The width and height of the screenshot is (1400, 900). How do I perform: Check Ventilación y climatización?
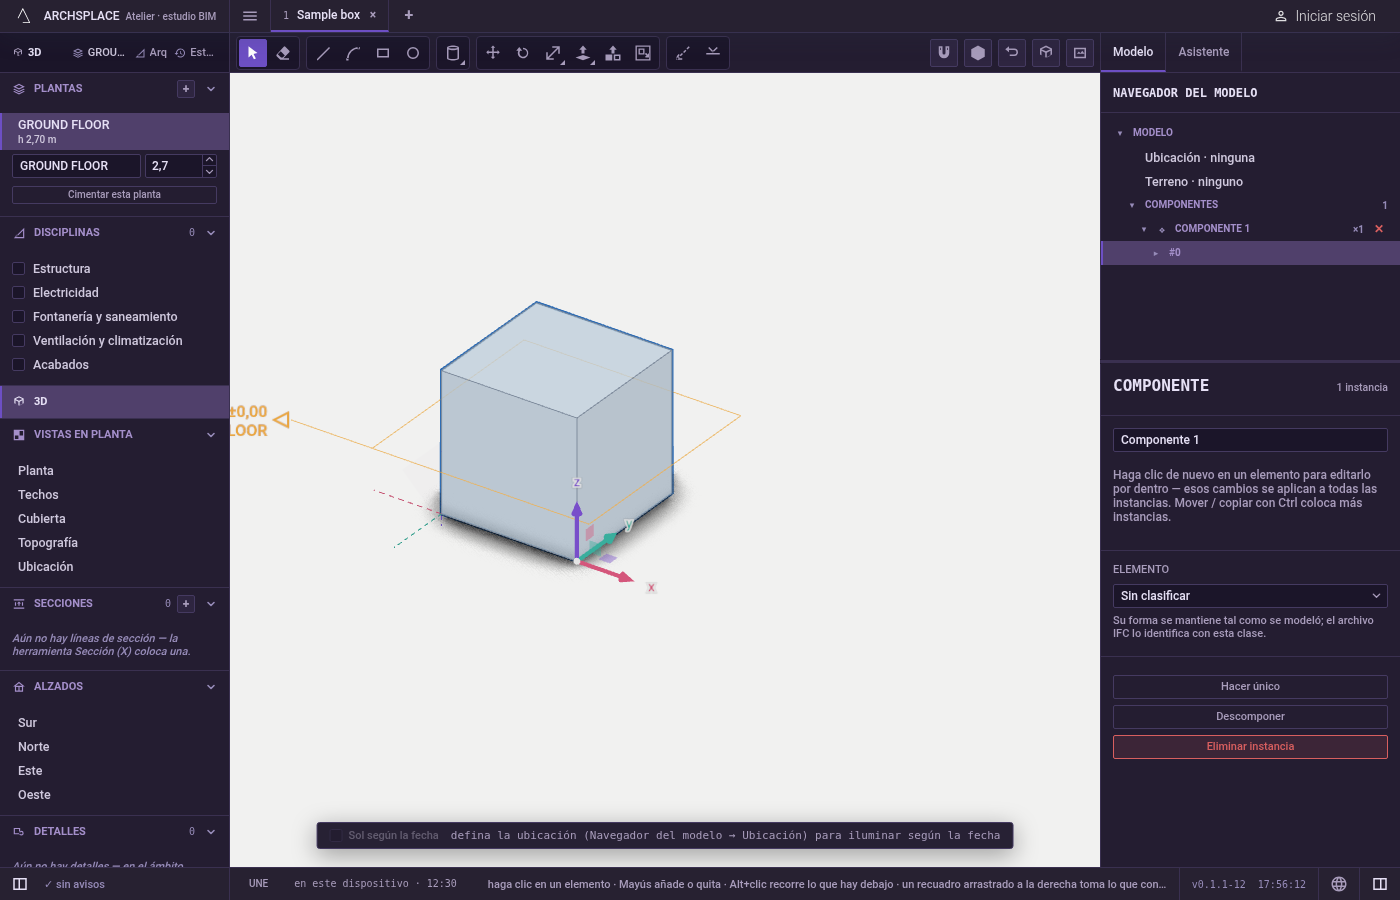tap(18, 341)
